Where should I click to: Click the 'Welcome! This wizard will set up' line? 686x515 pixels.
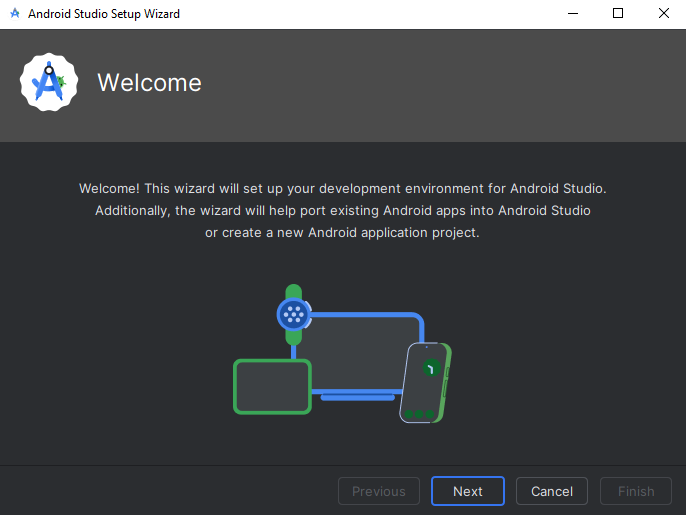tap(343, 189)
